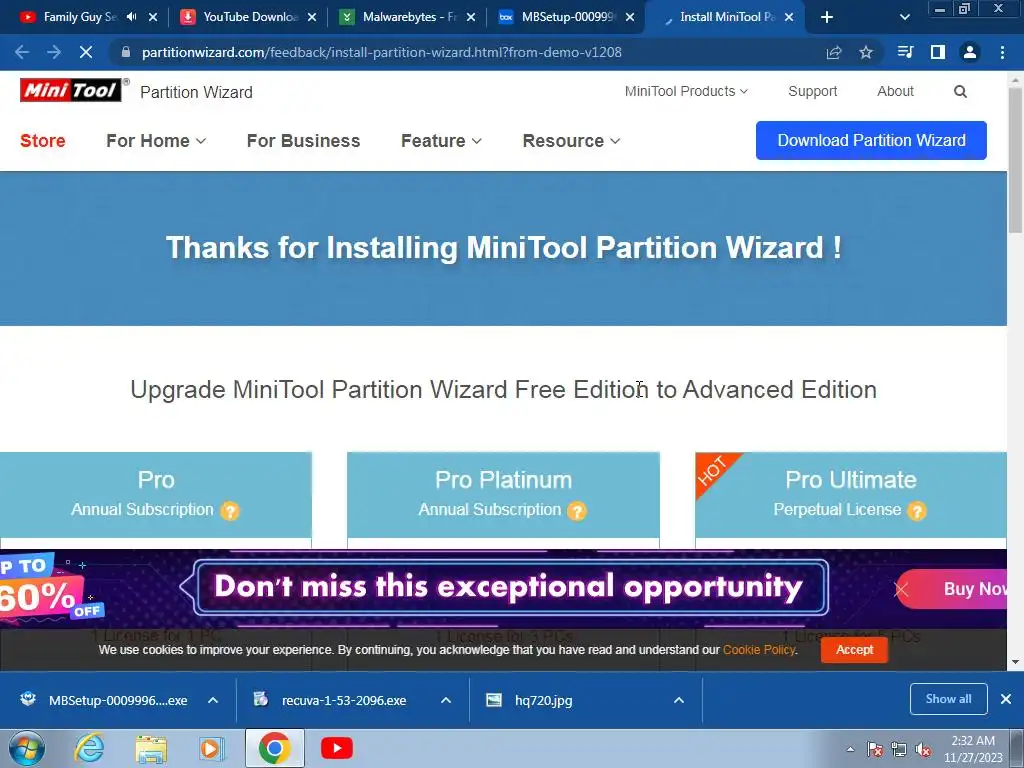The width and height of the screenshot is (1024, 768).
Task: Accept the cookie notice
Action: (854, 650)
